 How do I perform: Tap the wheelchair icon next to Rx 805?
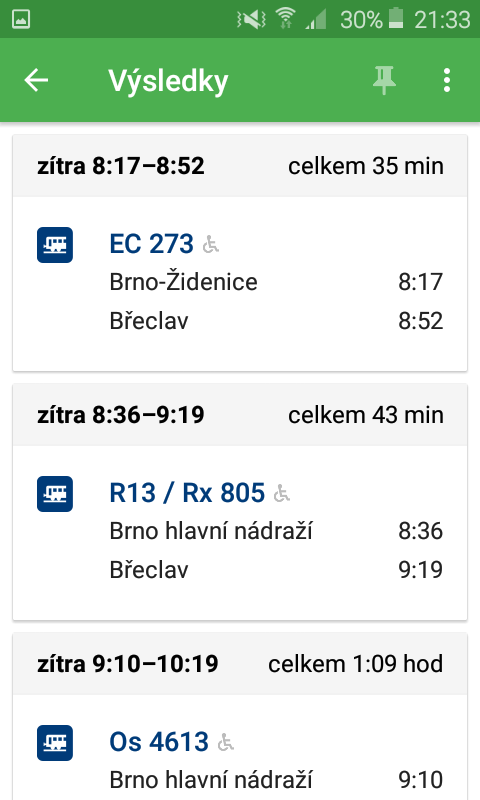click(x=282, y=493)
